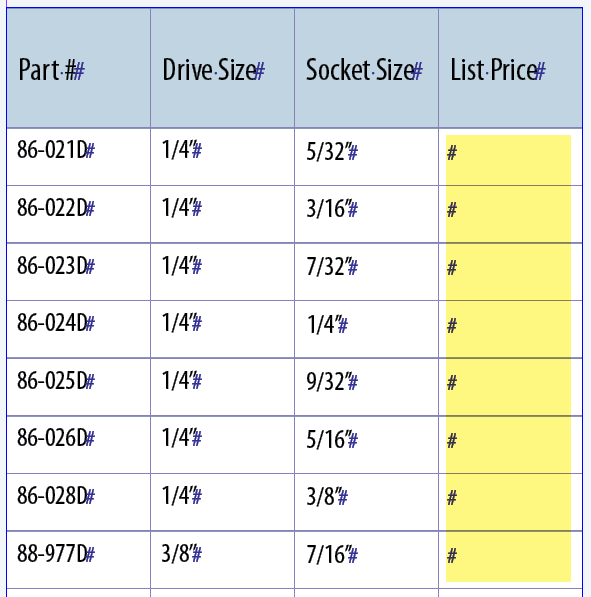Select the List Price header cell

pos(510,68)
